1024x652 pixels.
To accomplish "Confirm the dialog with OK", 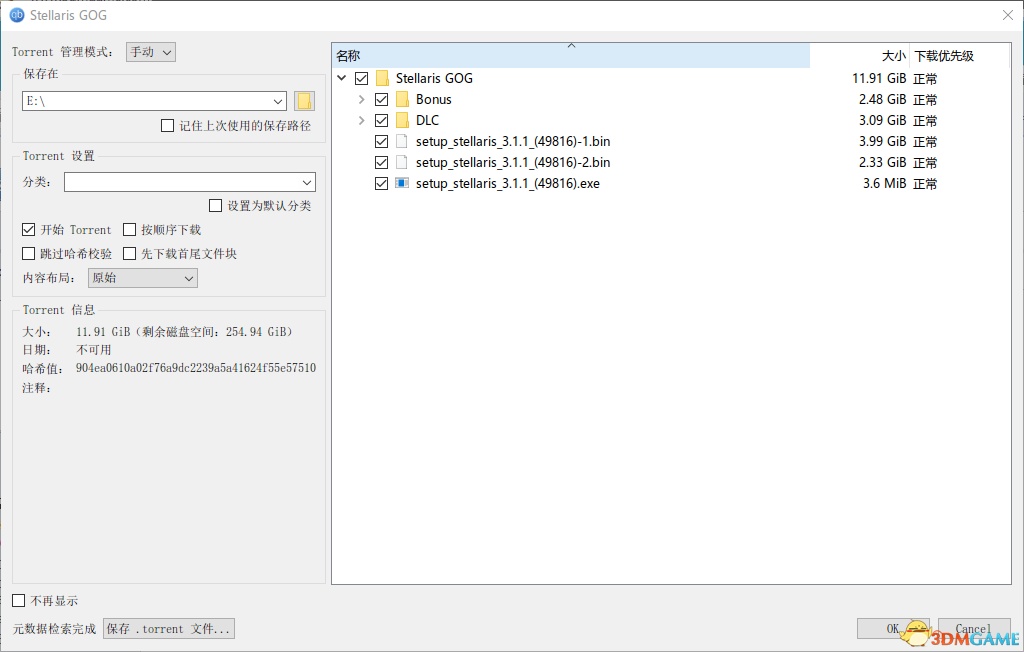I will click(x=893, y=628).
